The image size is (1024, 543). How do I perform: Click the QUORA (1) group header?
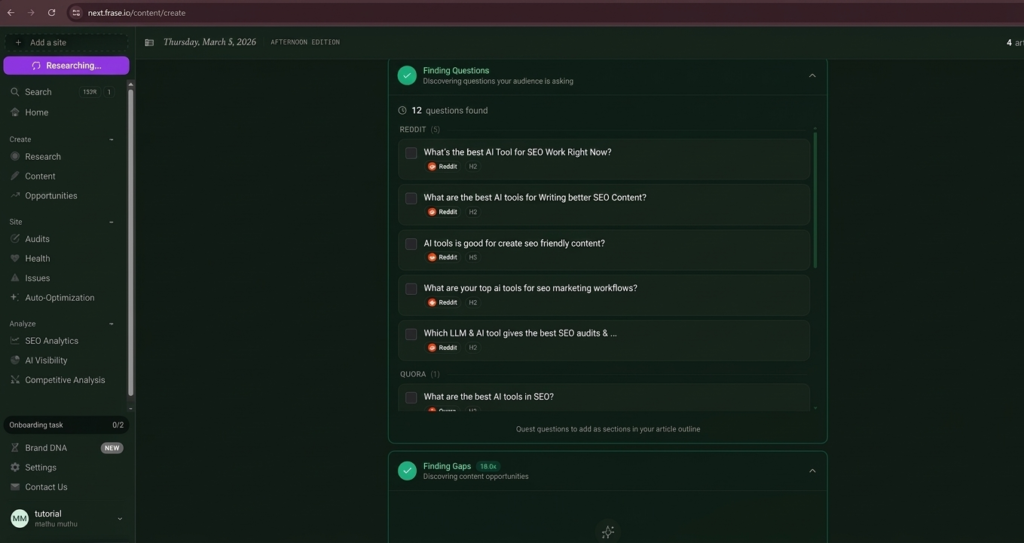click(x=420, y=374)
